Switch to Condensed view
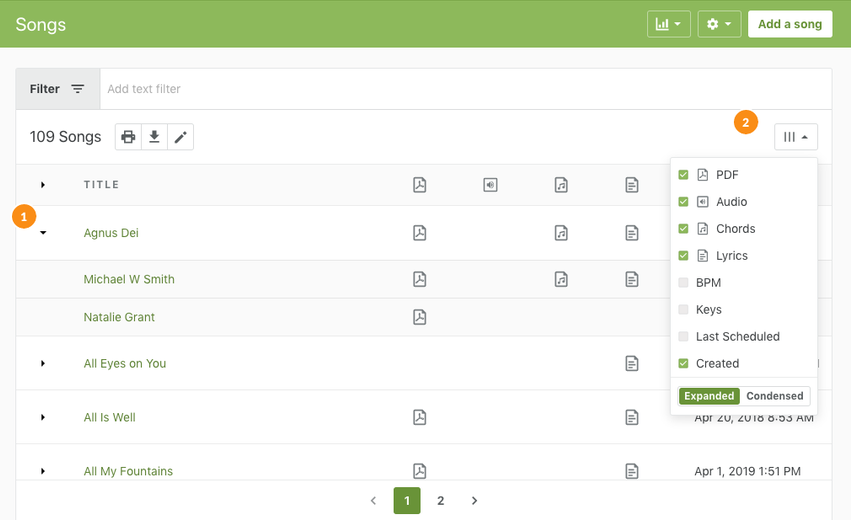Image resolution: width=851 pixels, height=520 pixels. pyautogui.click(x=774, y=396)
